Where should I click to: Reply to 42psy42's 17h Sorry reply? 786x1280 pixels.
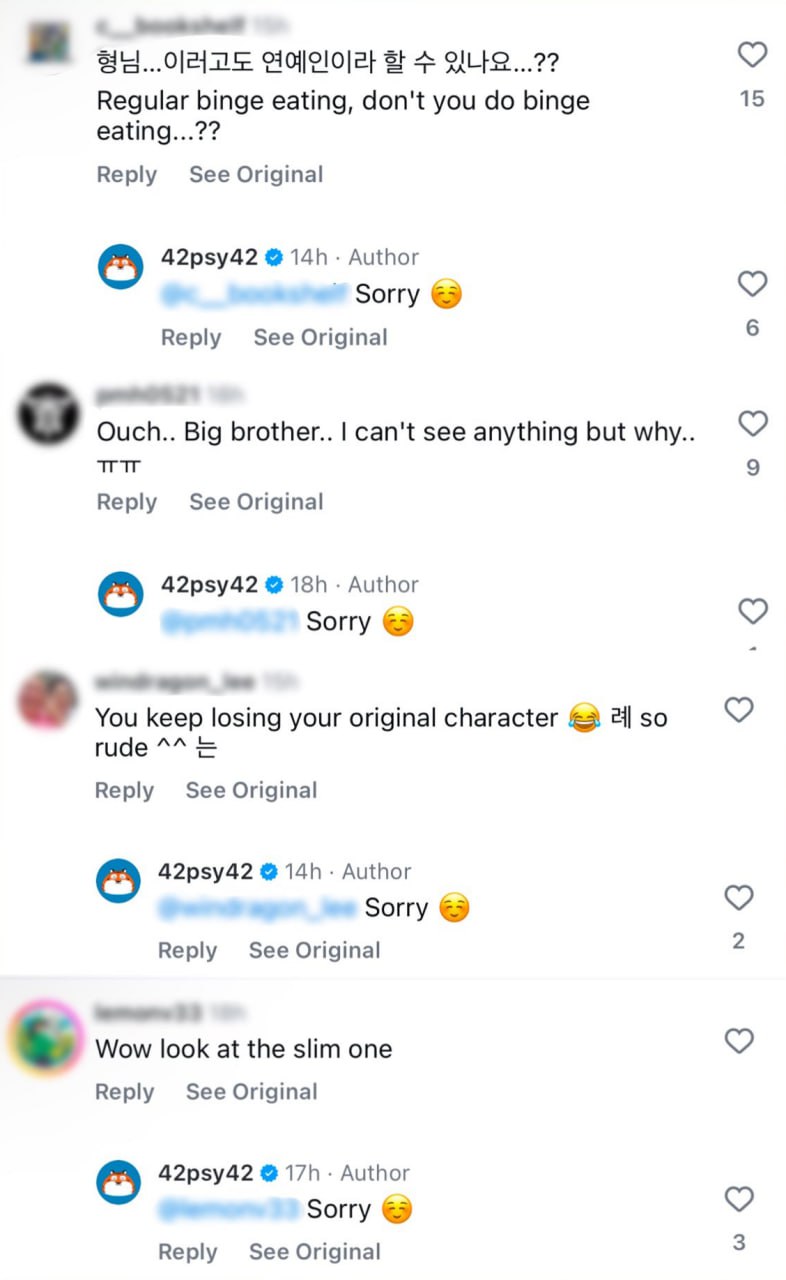pos(187,1252)
